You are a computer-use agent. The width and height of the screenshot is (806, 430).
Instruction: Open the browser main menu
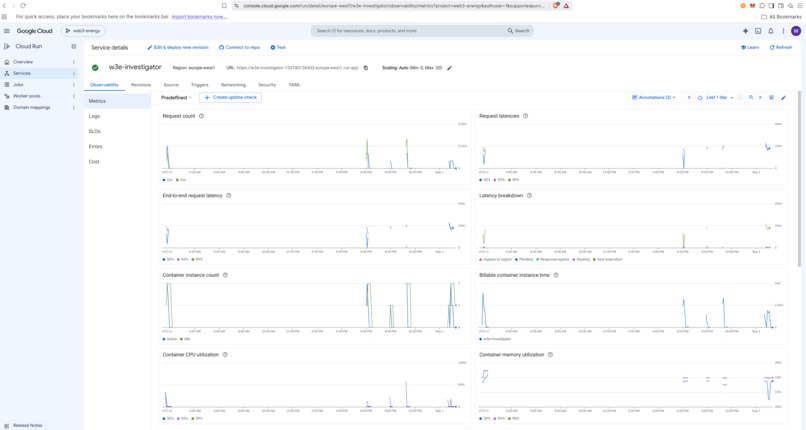click(800, 6)
